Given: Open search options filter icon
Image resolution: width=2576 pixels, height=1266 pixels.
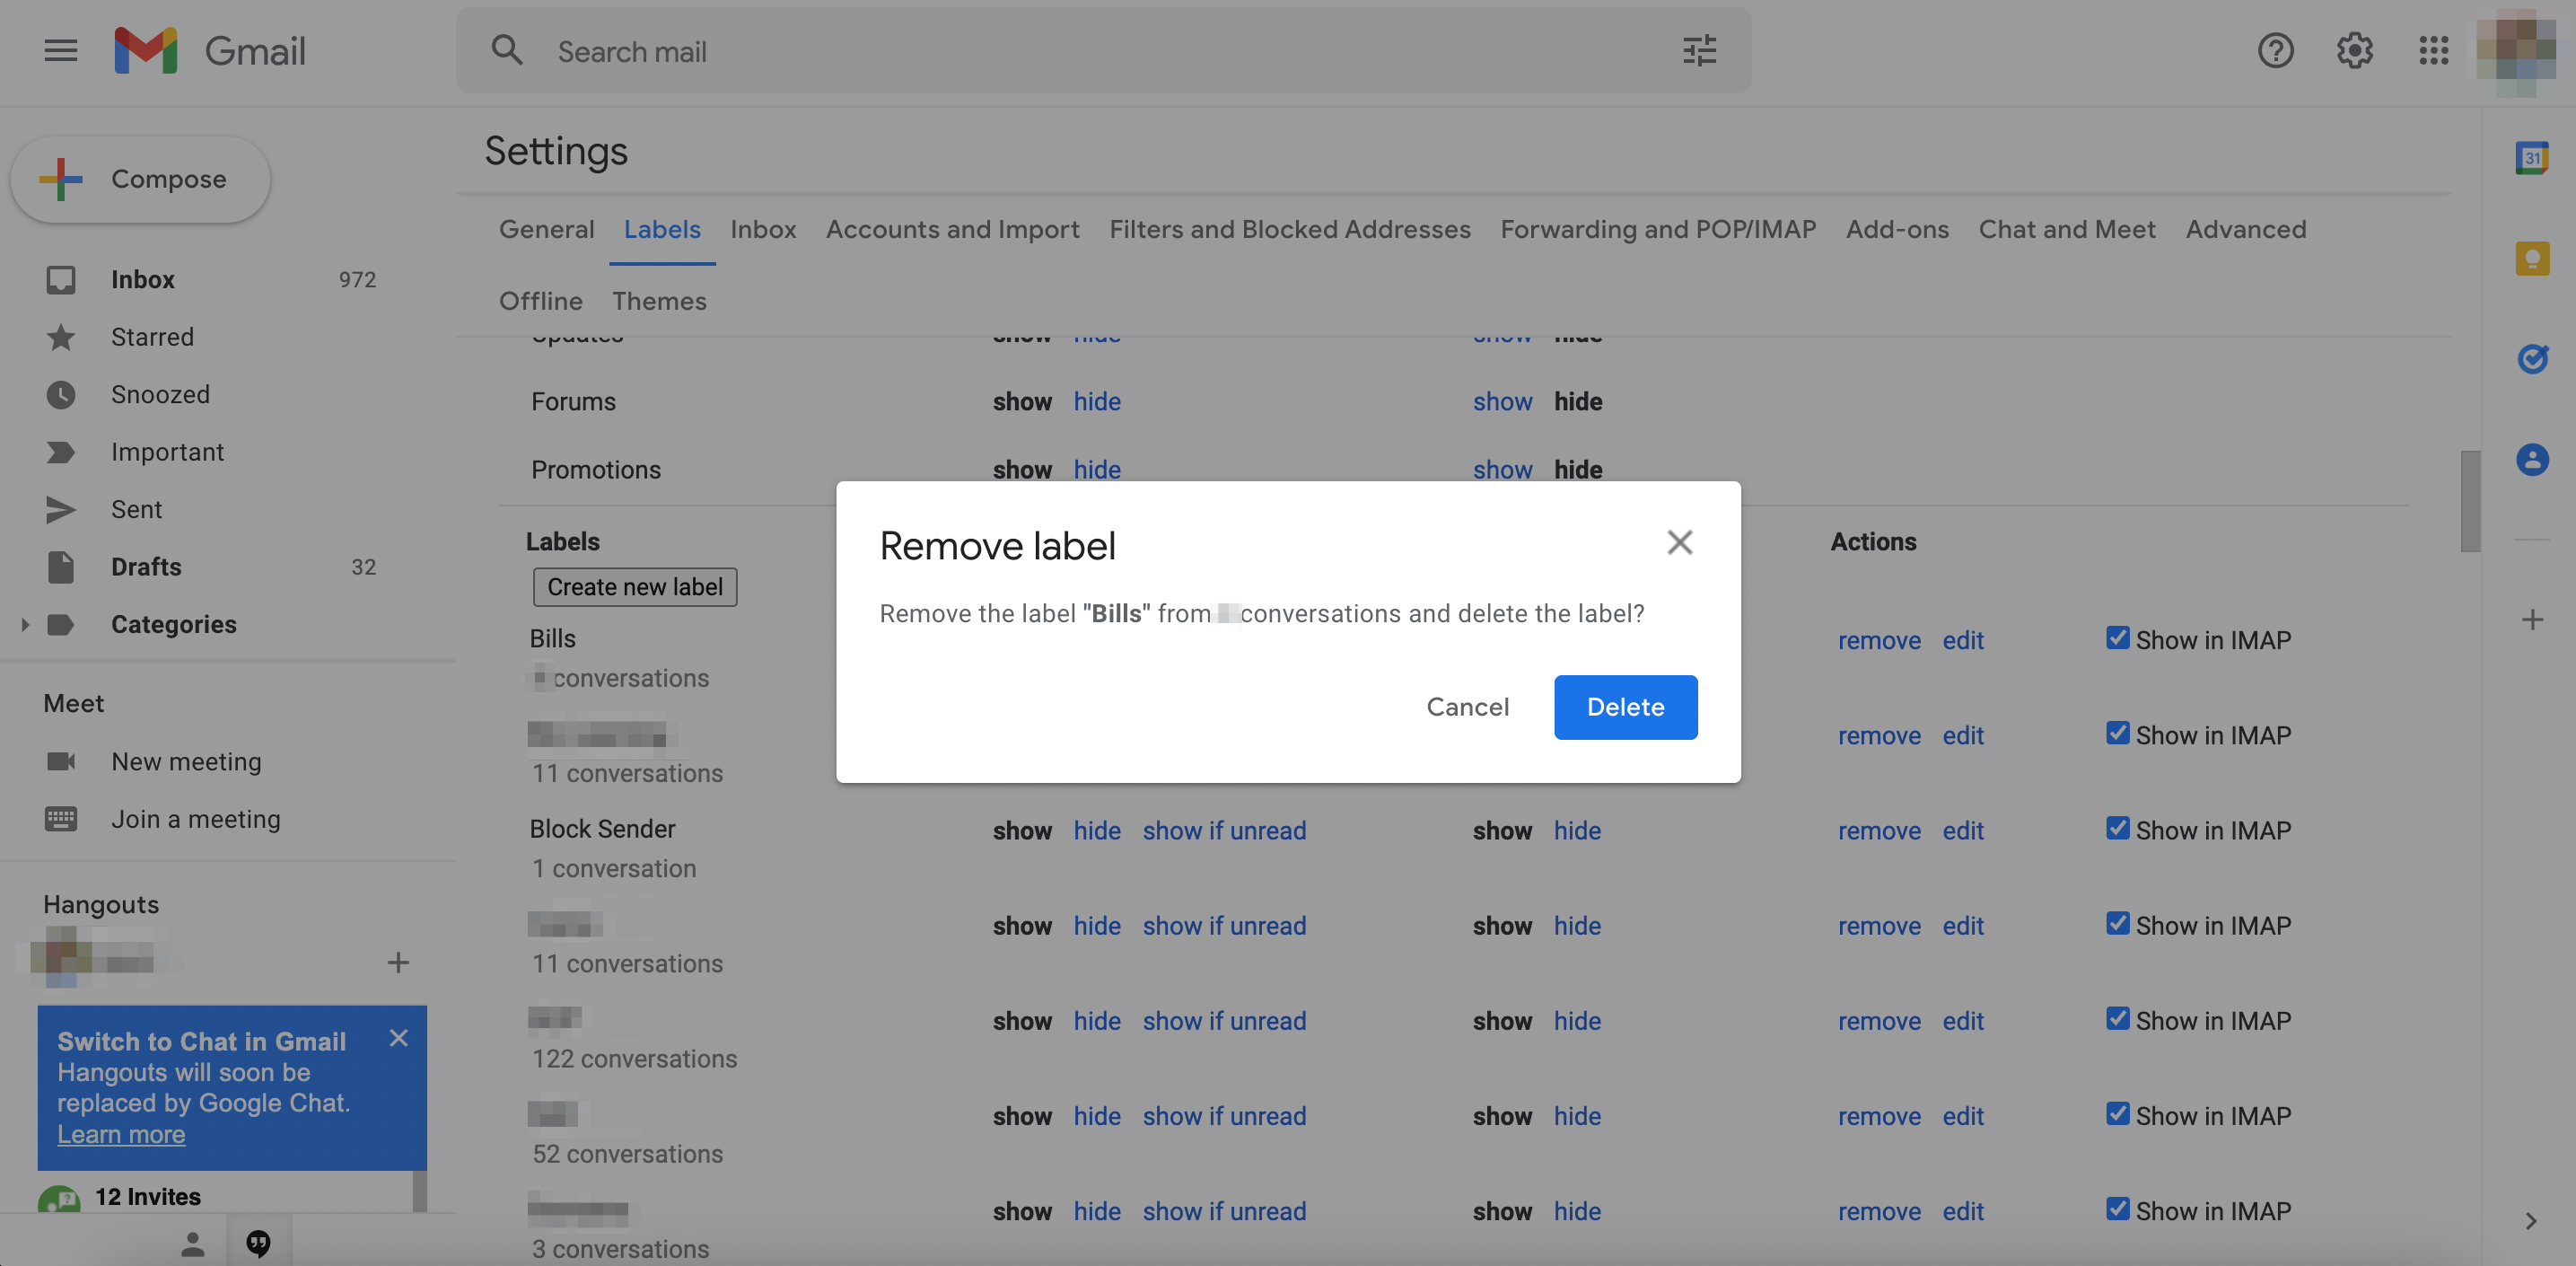Looking at the screenshot, I should click(1699, 50).
